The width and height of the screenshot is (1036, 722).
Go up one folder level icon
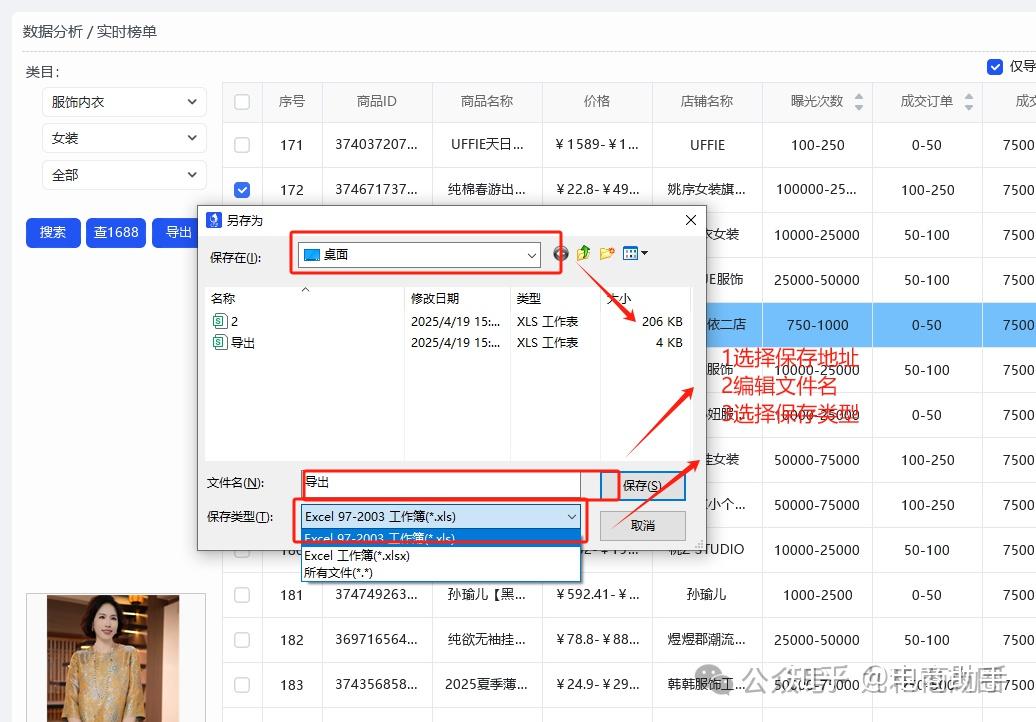(x=583, y=254)
